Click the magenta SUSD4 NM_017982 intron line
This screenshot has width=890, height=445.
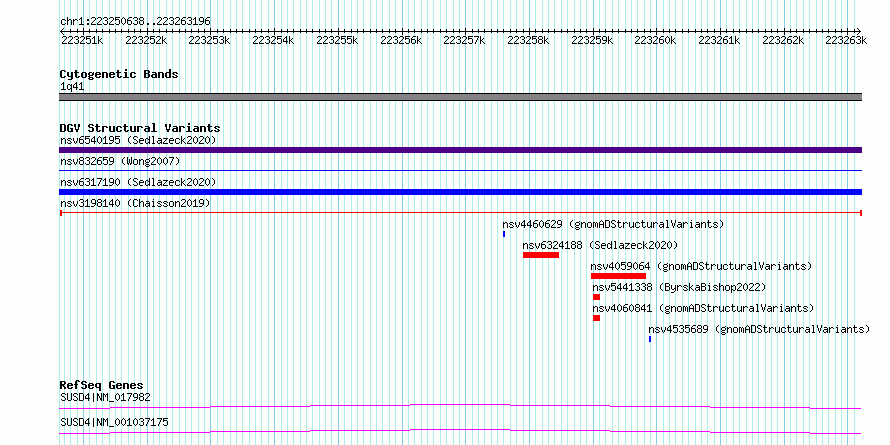pyautogui.click(x=460, y=406)
